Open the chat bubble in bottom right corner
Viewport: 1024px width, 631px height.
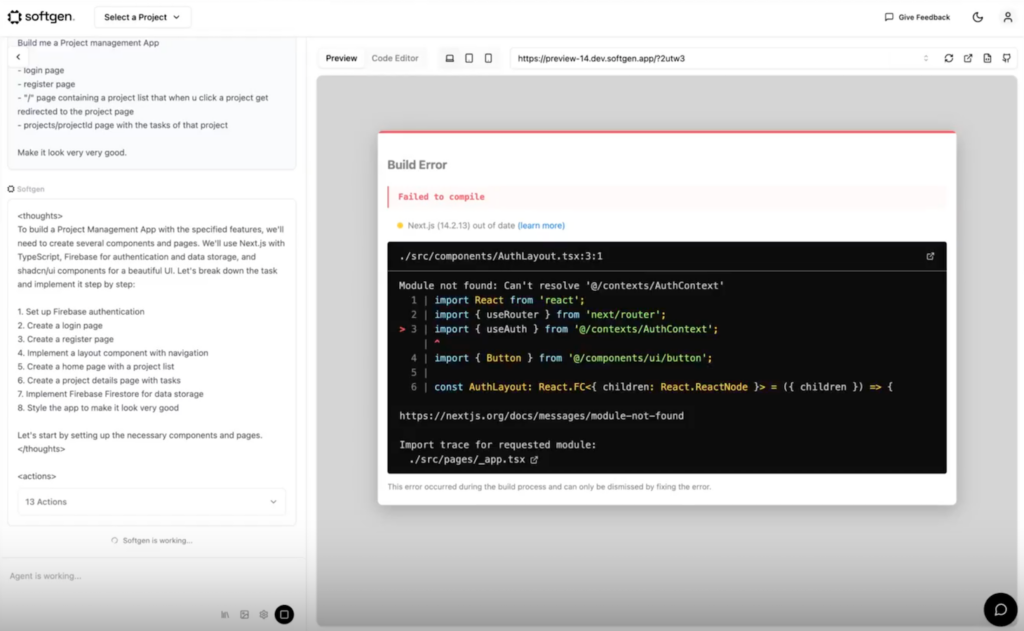[1000, 609]
